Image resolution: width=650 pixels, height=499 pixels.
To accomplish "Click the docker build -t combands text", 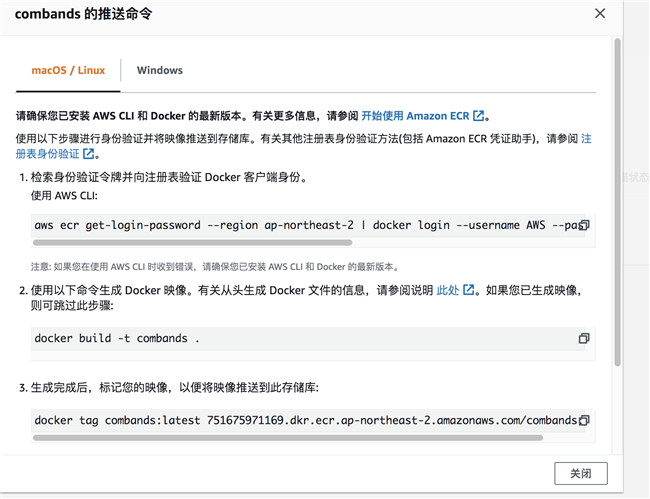I will point(117,338).
